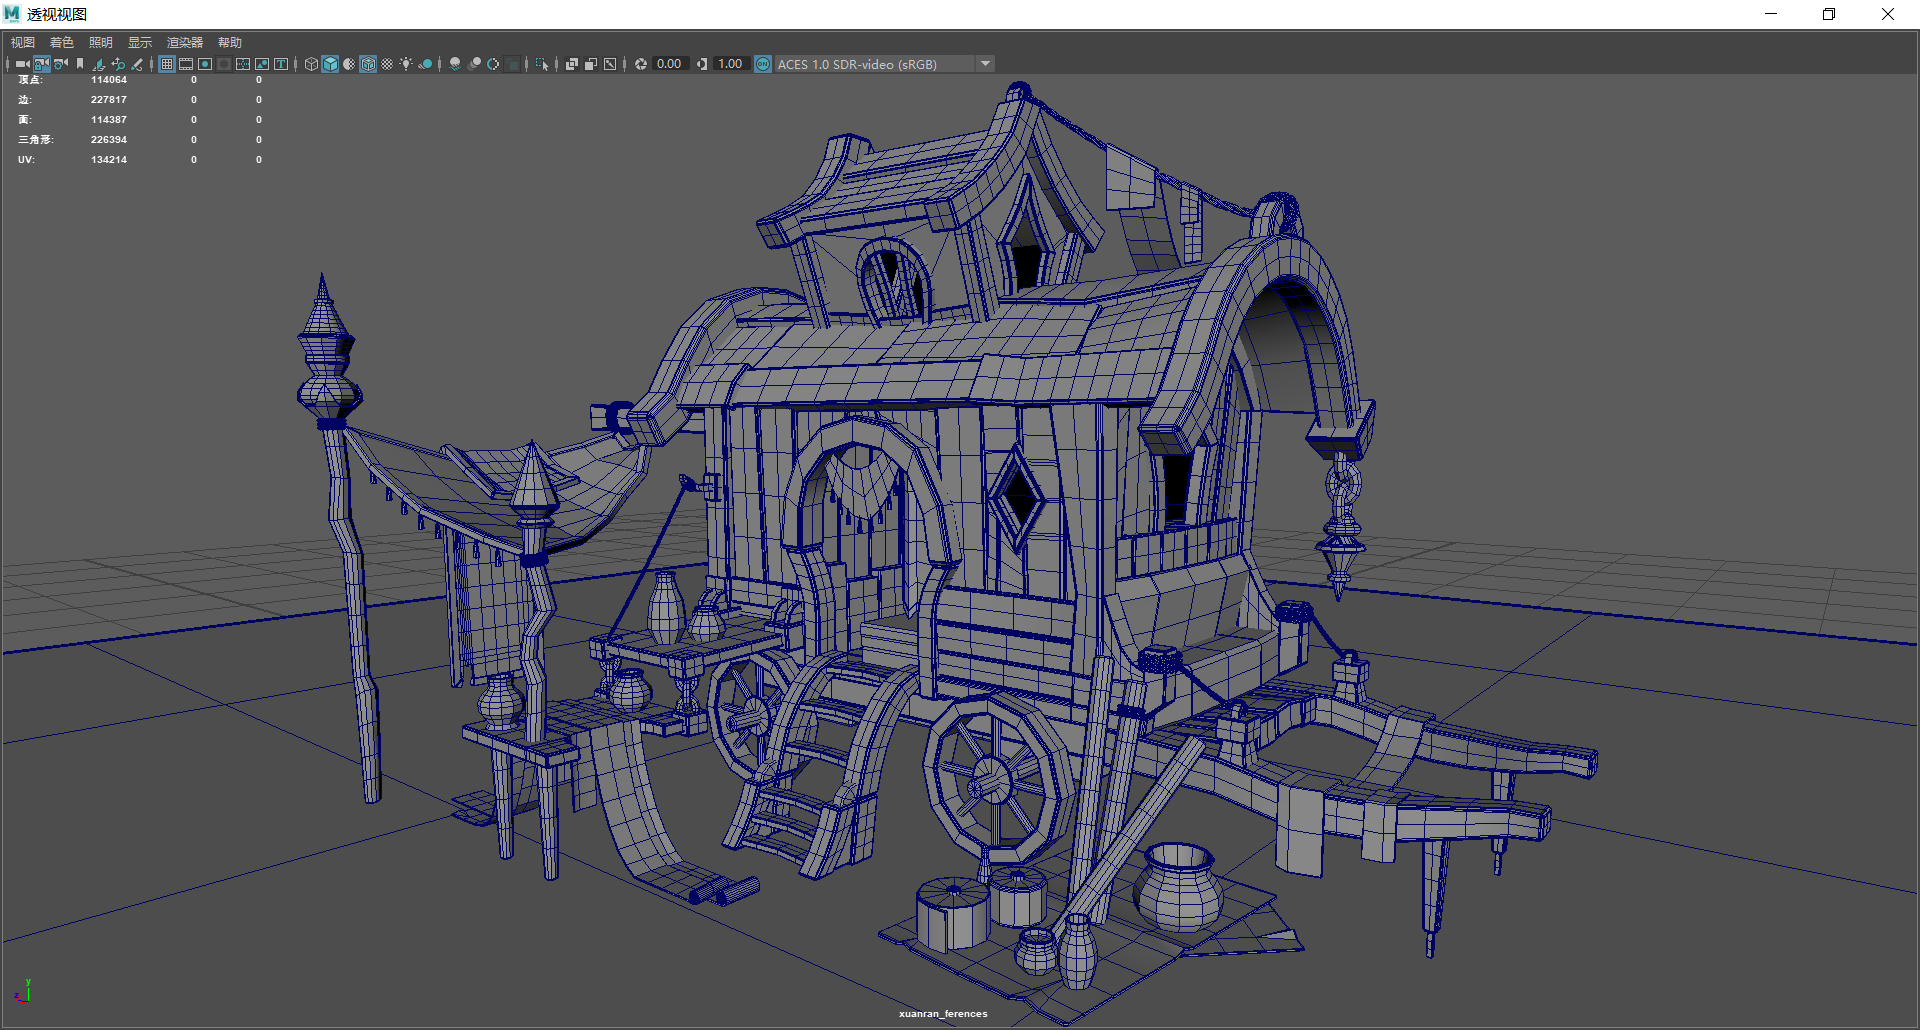Expand the ACES 1.0 SDR-video view transform dropdown
1920x1030 pixels.
(x=985, y=64)
